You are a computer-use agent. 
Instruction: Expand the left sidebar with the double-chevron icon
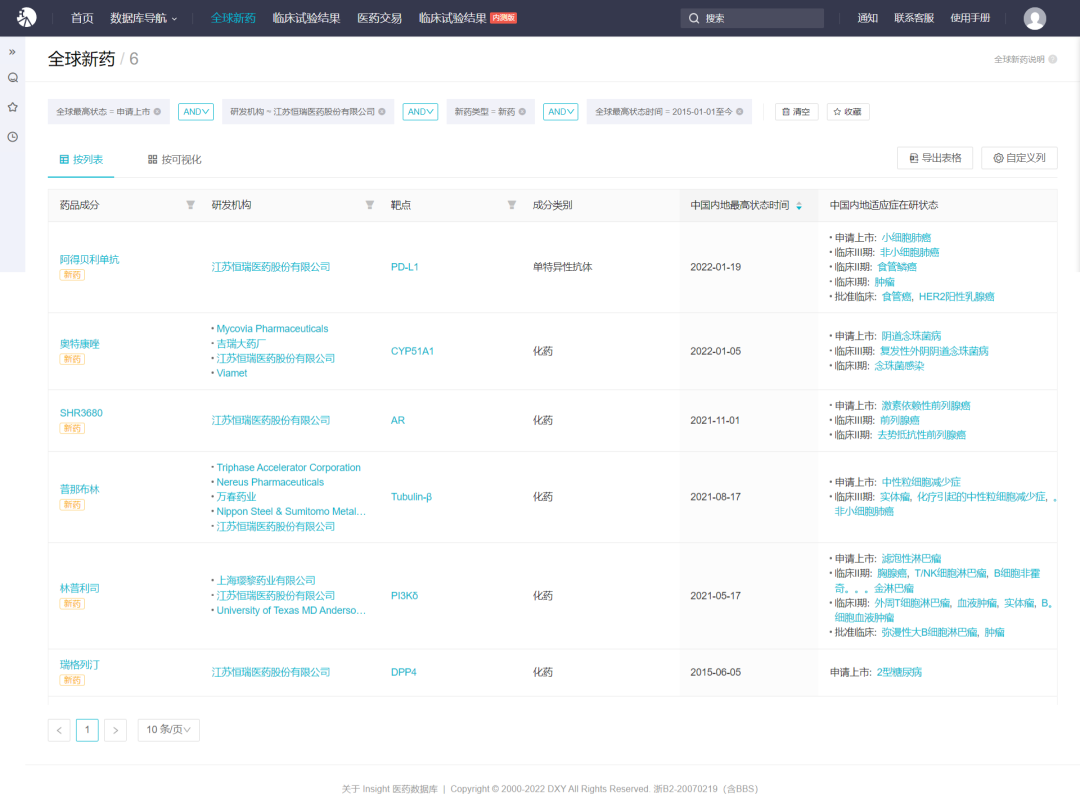12,52
